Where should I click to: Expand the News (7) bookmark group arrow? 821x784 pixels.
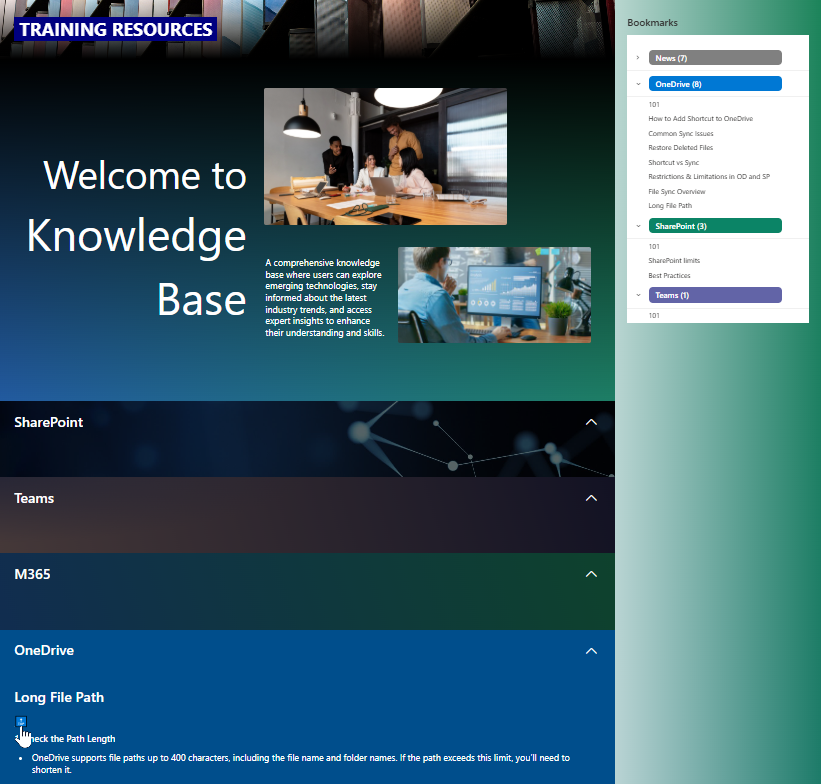click(638, 58)
